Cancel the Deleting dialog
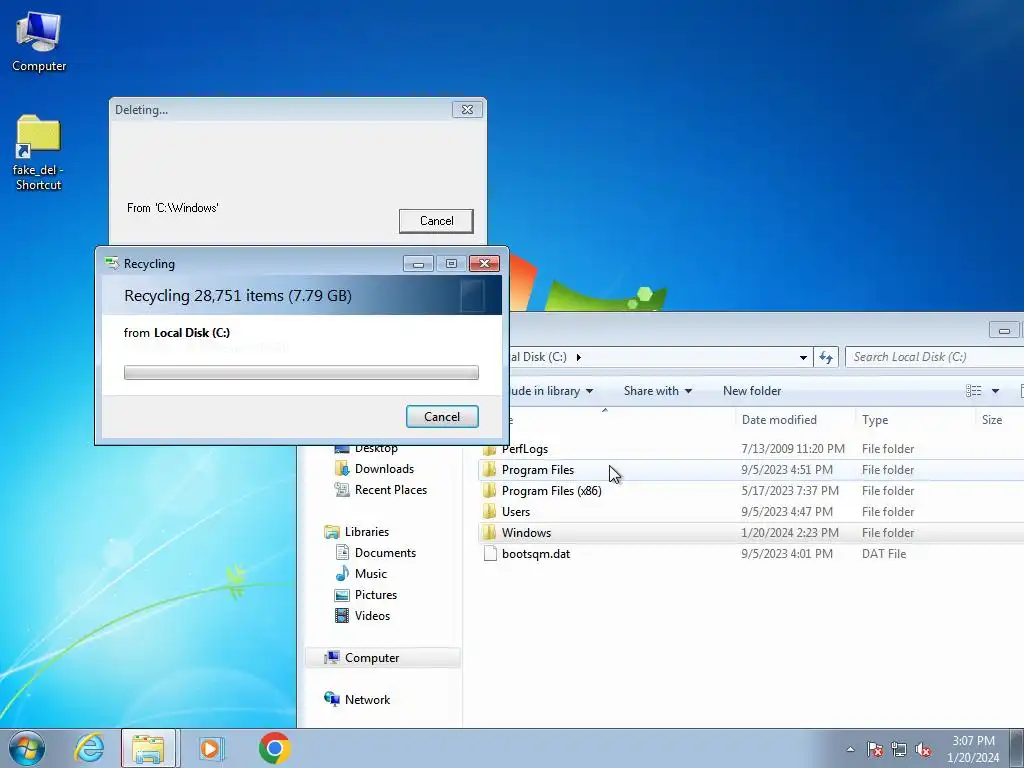 [436, 221]
